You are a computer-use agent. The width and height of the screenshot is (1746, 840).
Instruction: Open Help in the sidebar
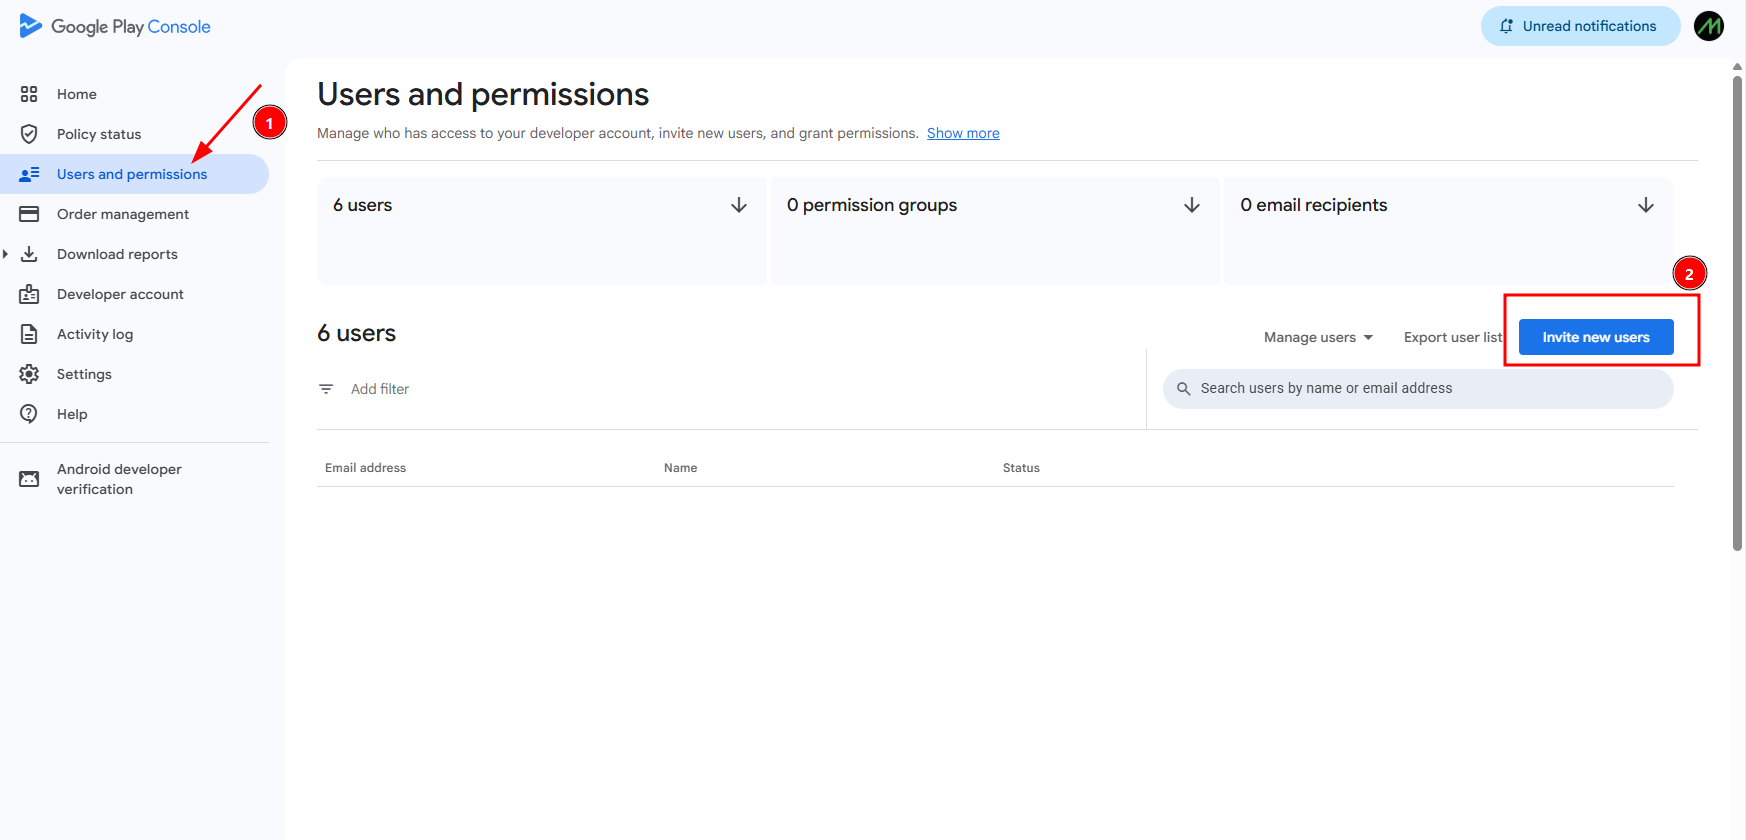pos(135,414)
